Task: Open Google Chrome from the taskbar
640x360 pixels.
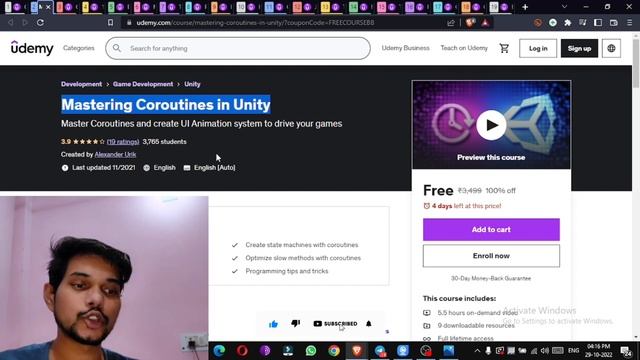Action: (x=334, y=351)
